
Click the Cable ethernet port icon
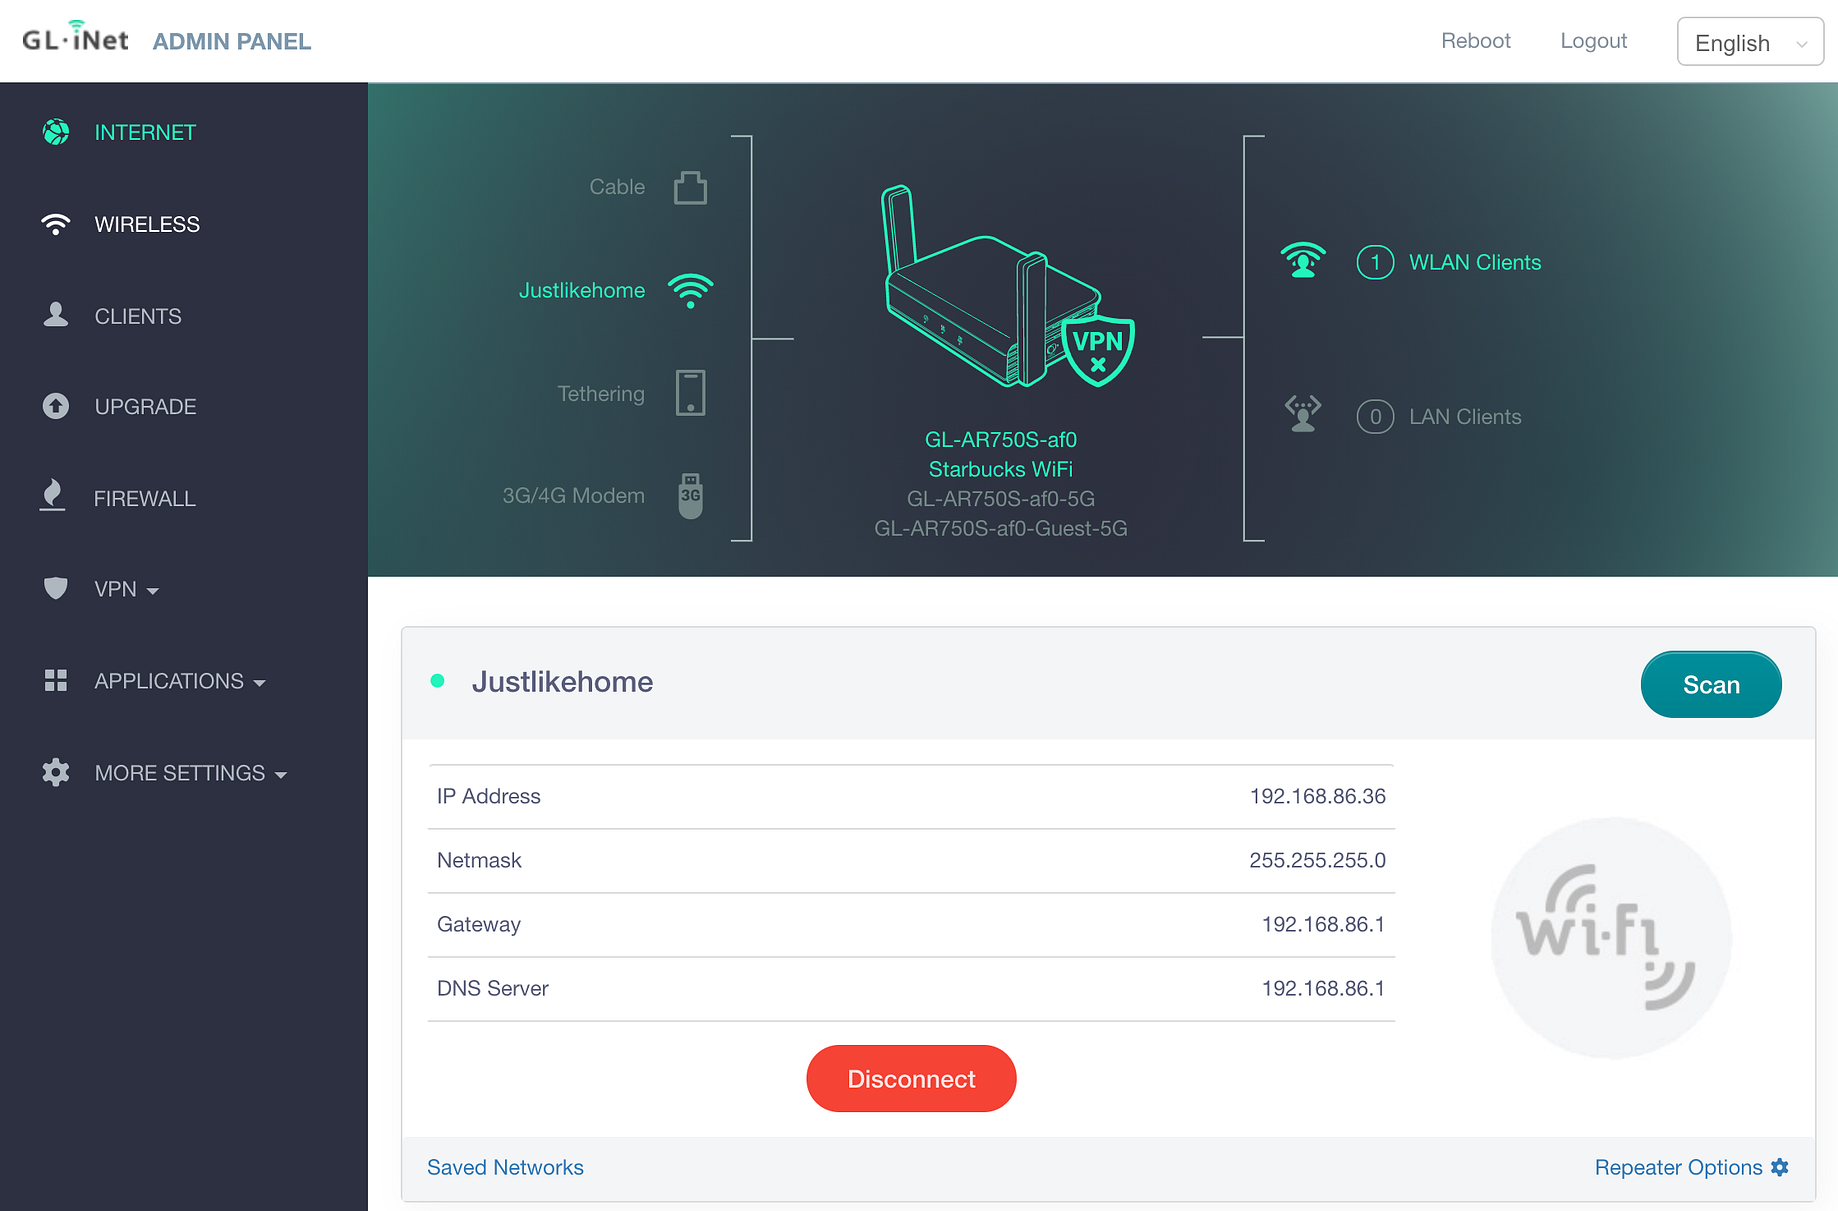(690, 187)
